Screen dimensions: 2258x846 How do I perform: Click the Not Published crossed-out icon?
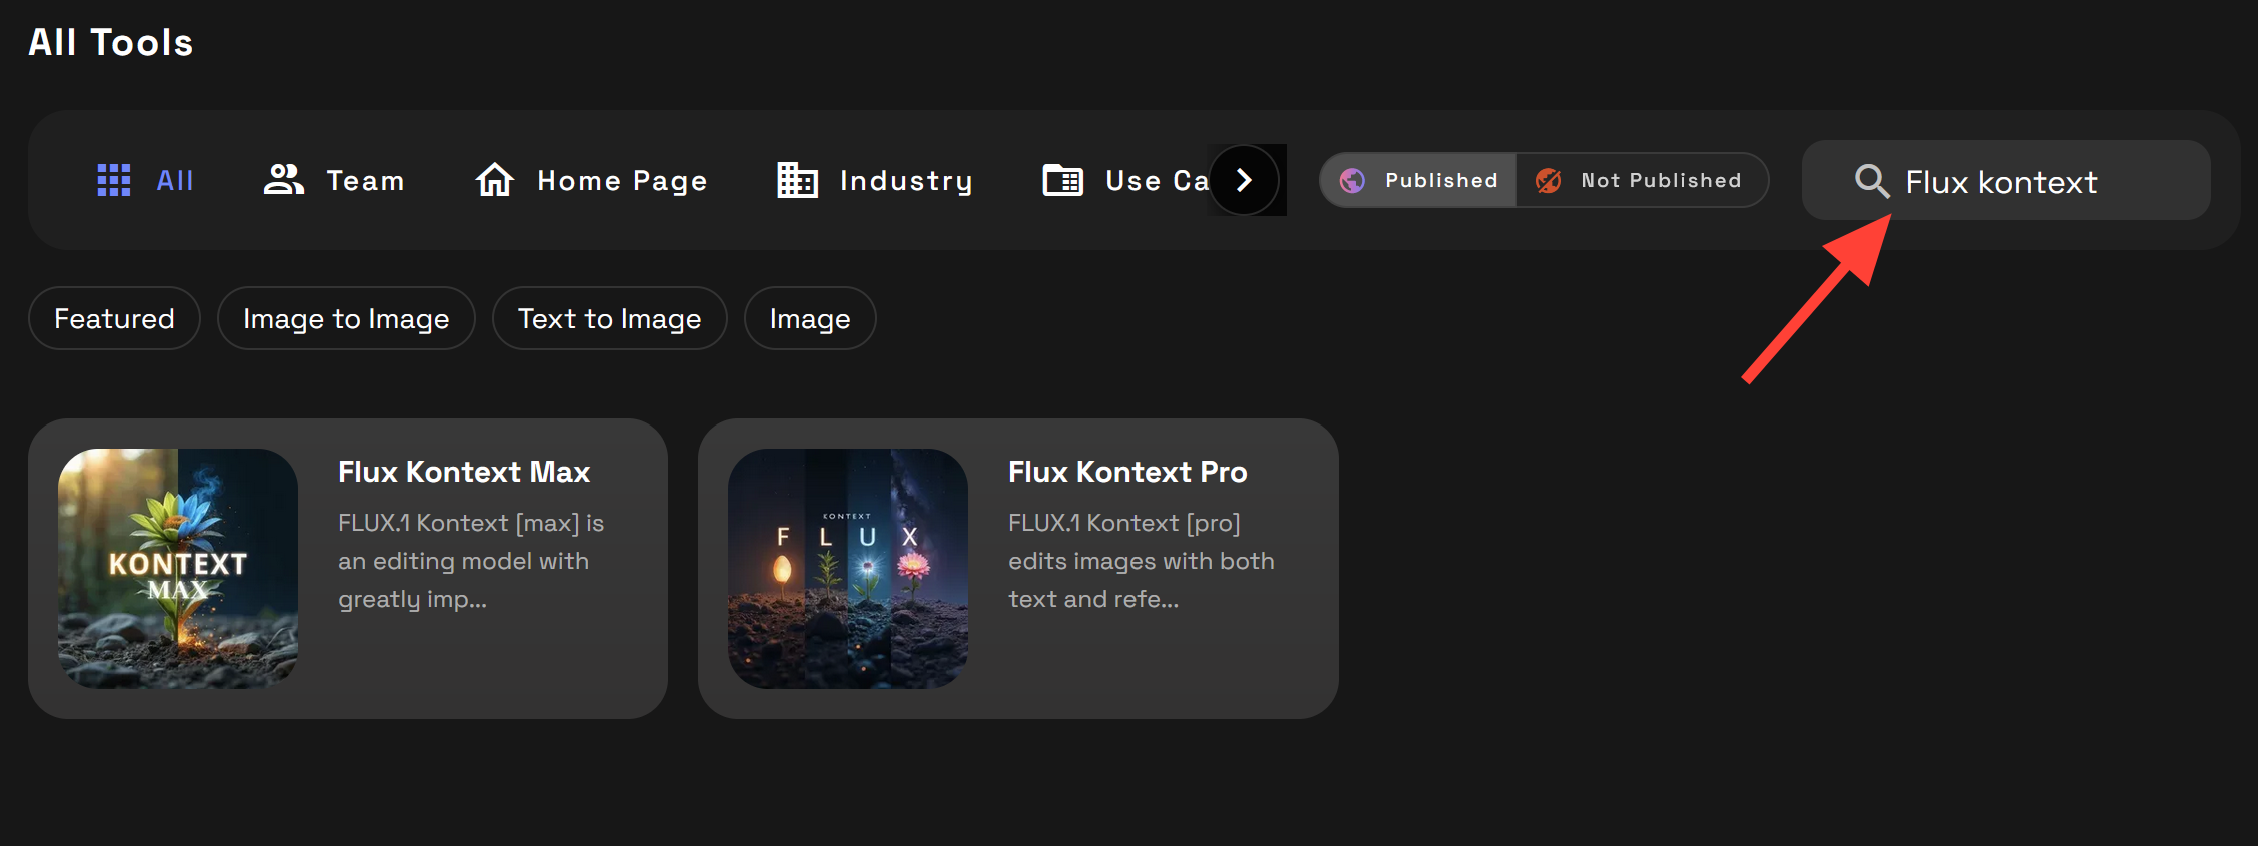[x=1548, y=180]
